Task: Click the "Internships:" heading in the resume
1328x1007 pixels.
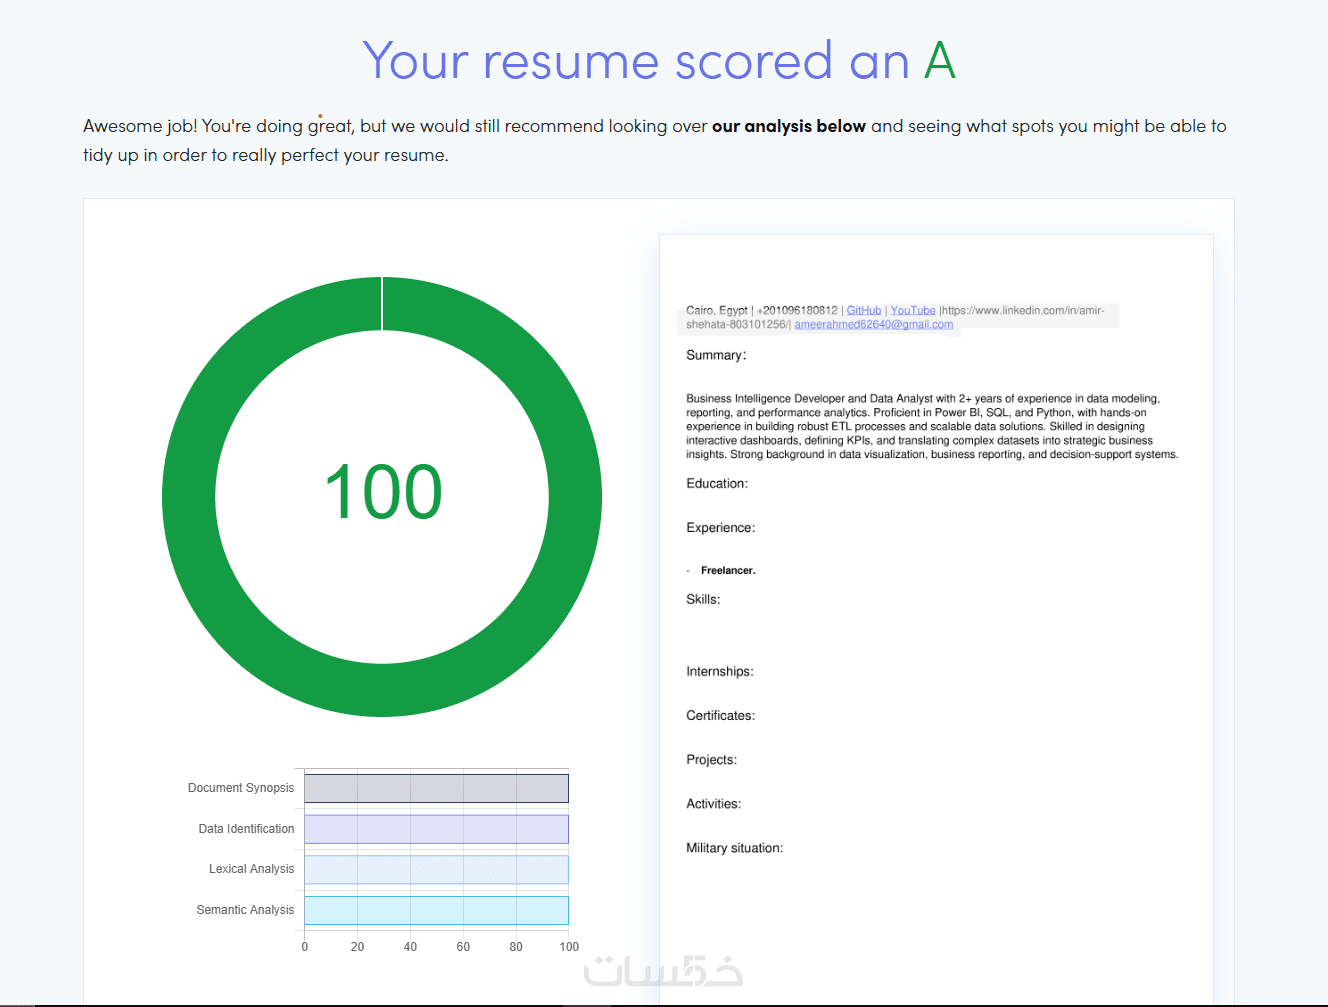Action: click(720, 672)
